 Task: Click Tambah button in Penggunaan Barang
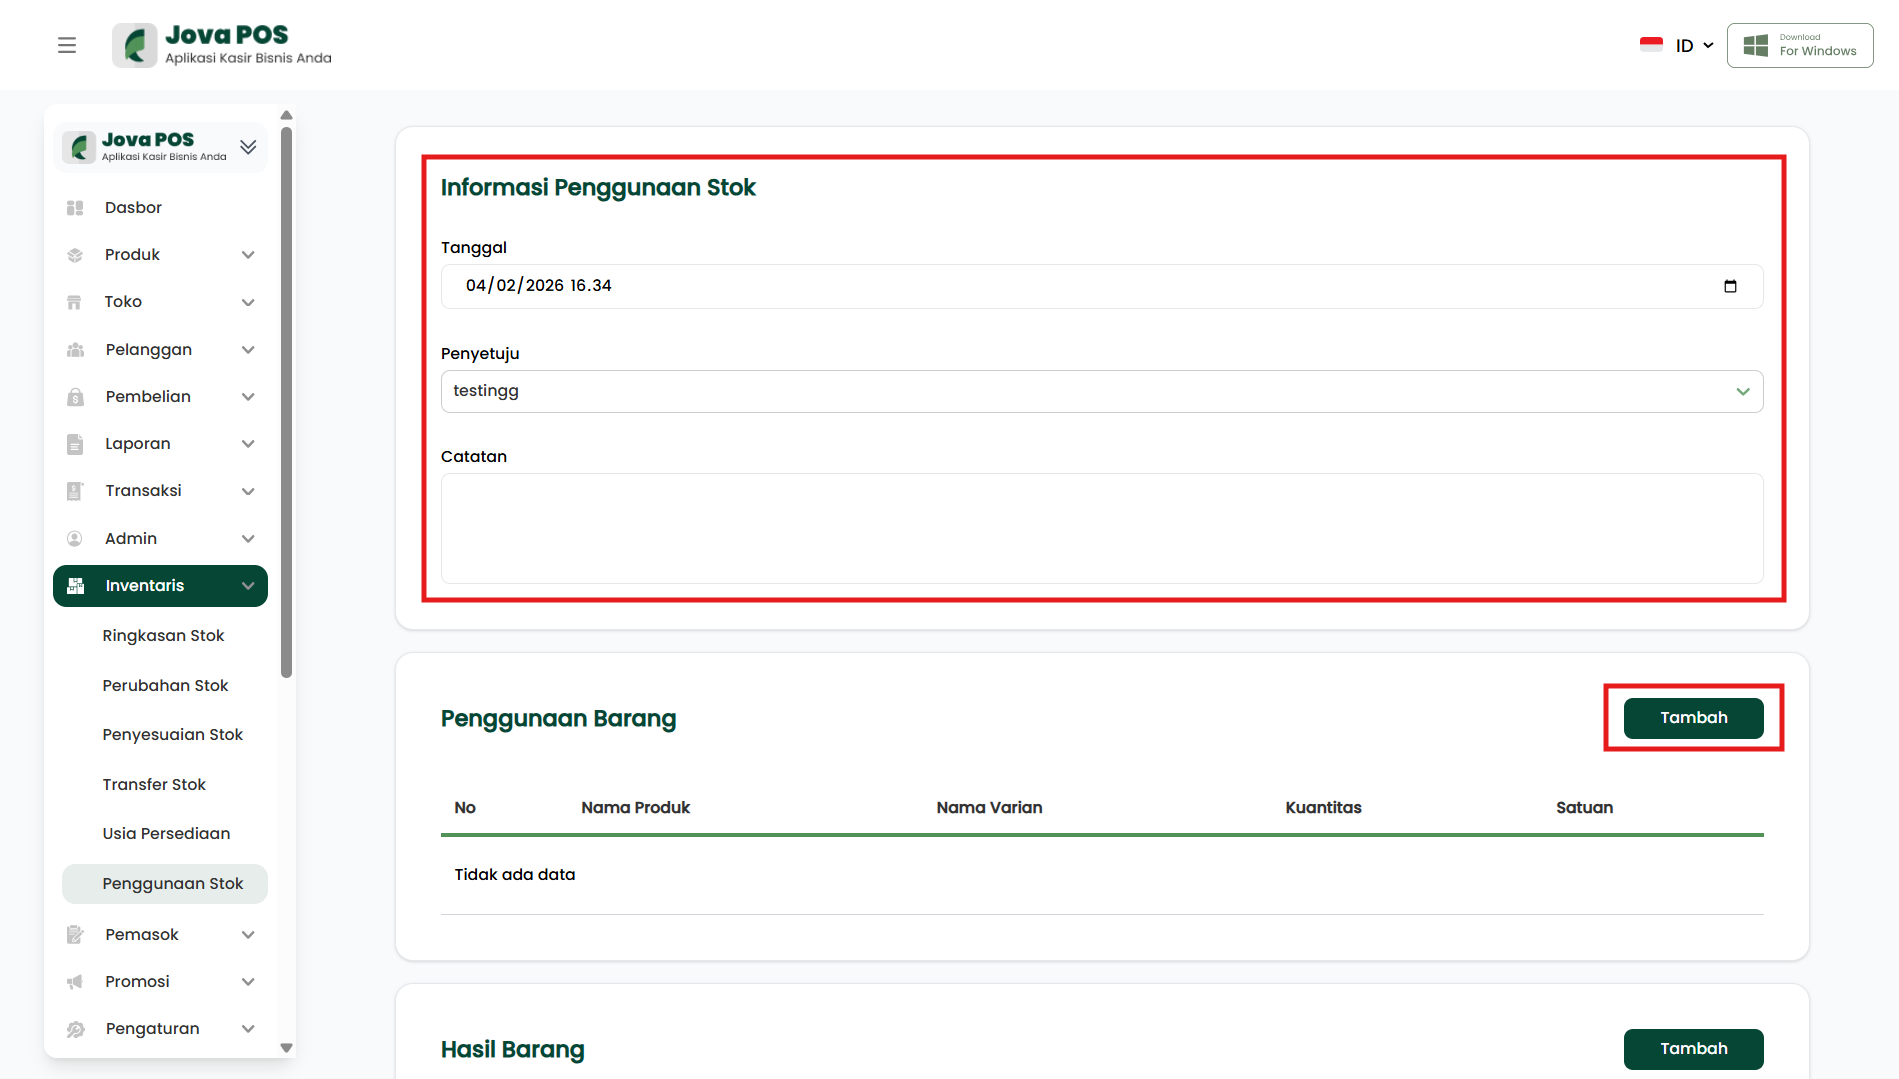coord(1693,718)
